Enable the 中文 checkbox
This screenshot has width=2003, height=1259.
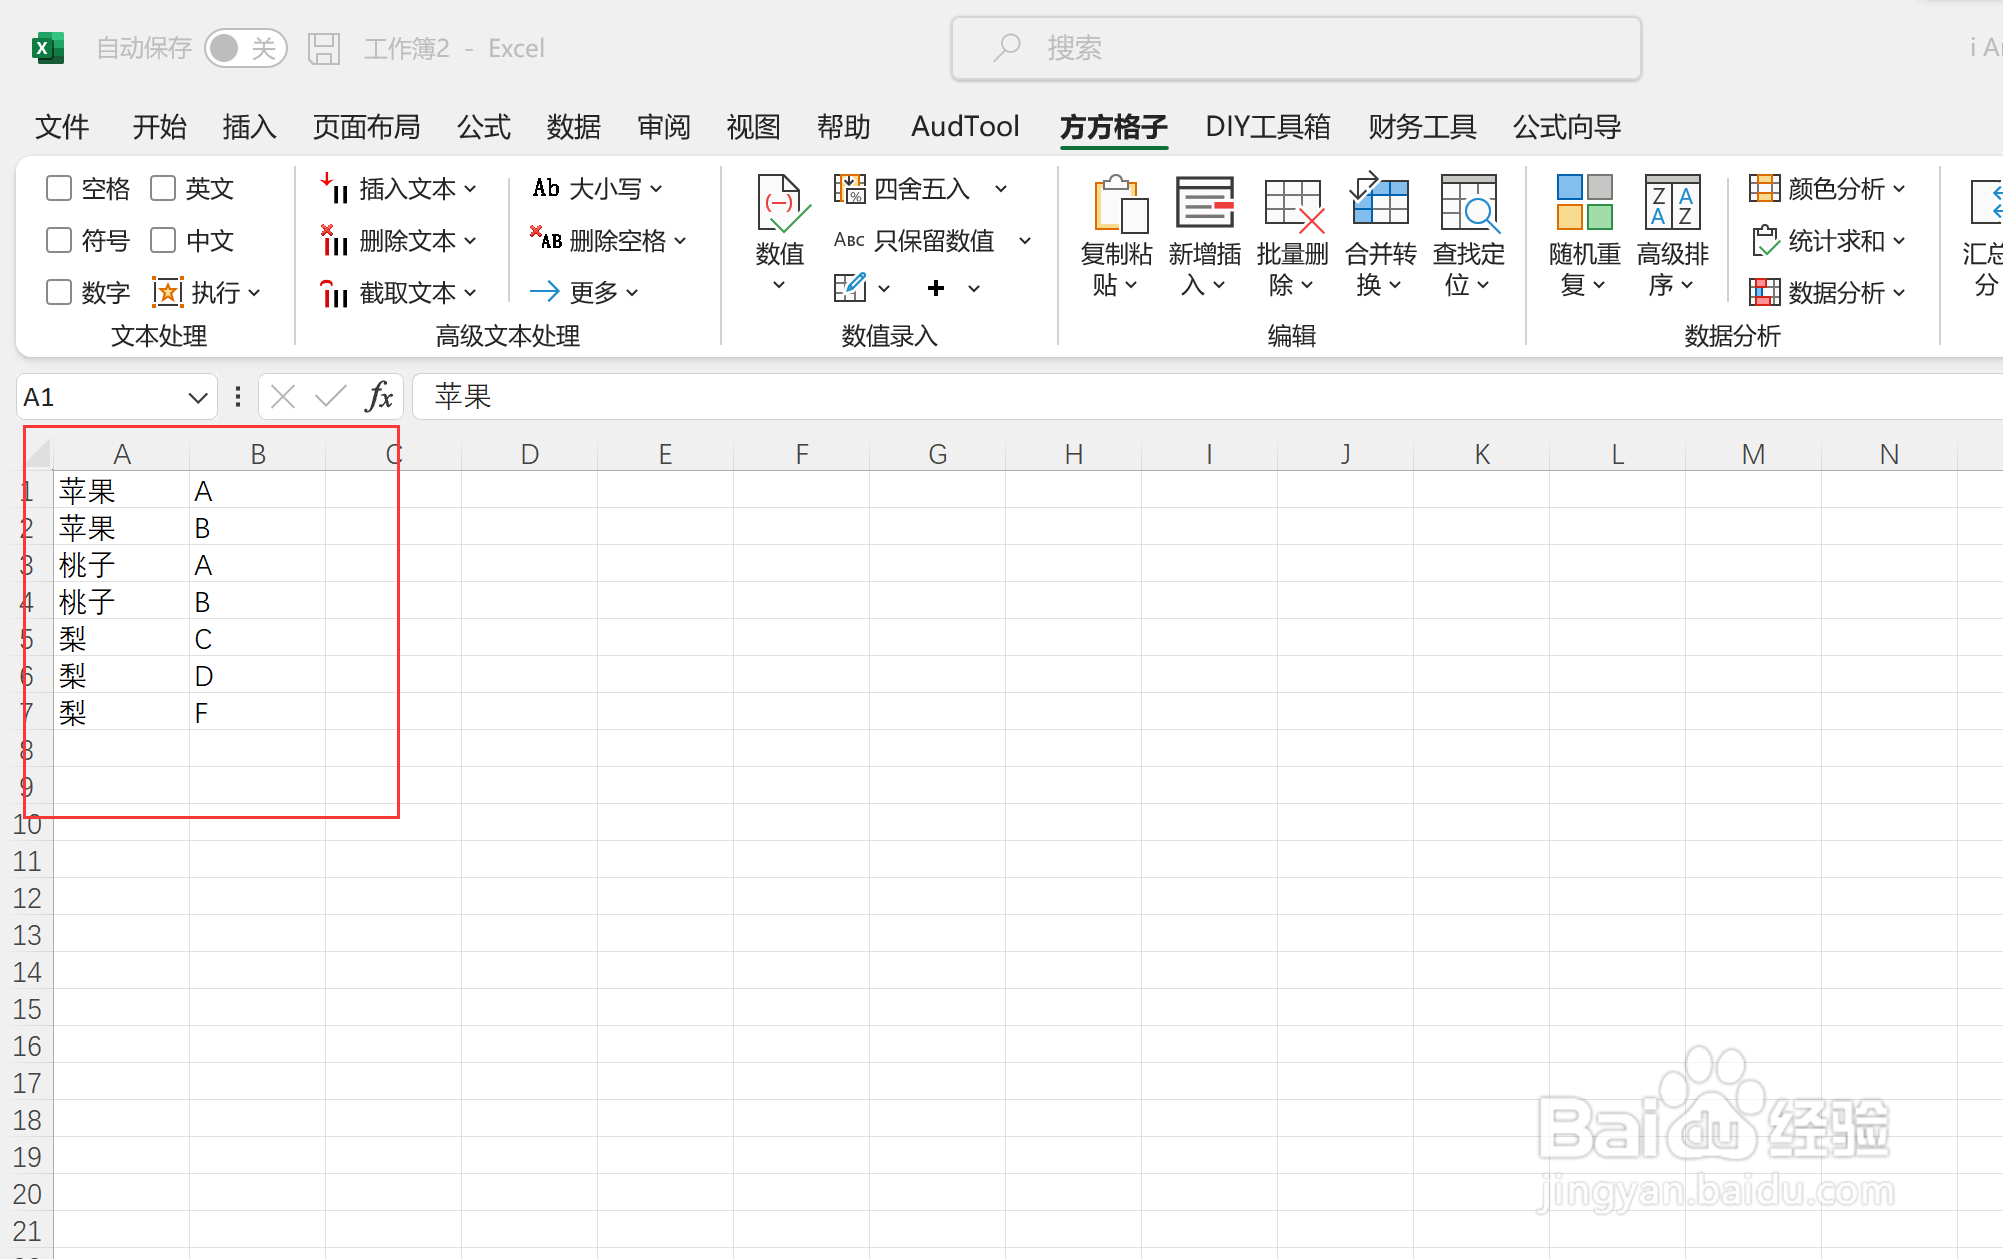tap(163, 240)
